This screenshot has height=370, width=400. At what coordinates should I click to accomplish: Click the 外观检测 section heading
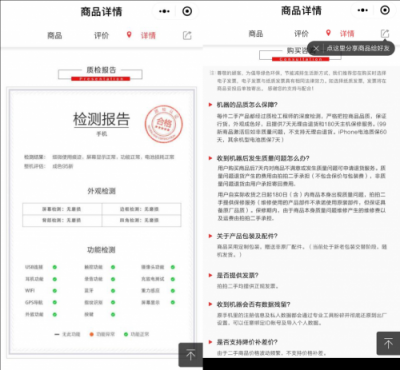coord(101,191)
